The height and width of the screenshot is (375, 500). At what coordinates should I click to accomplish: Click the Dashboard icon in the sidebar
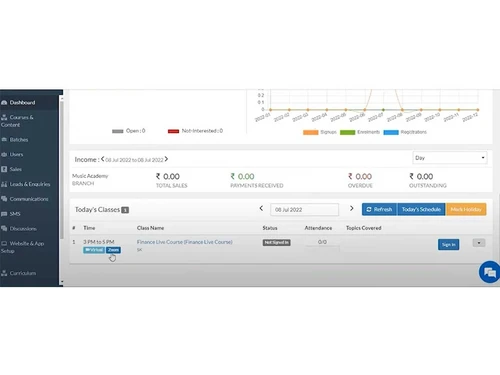(4, 103)
